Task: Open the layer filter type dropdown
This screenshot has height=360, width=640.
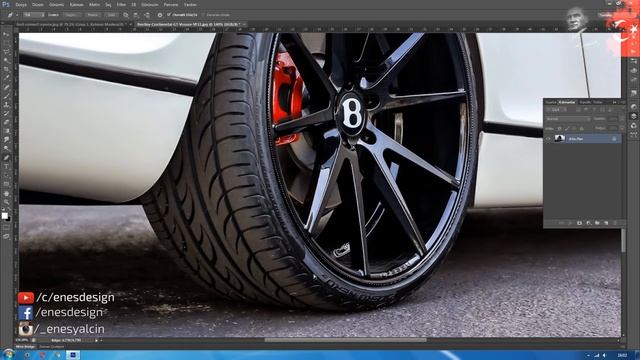Action: (556, 109)
